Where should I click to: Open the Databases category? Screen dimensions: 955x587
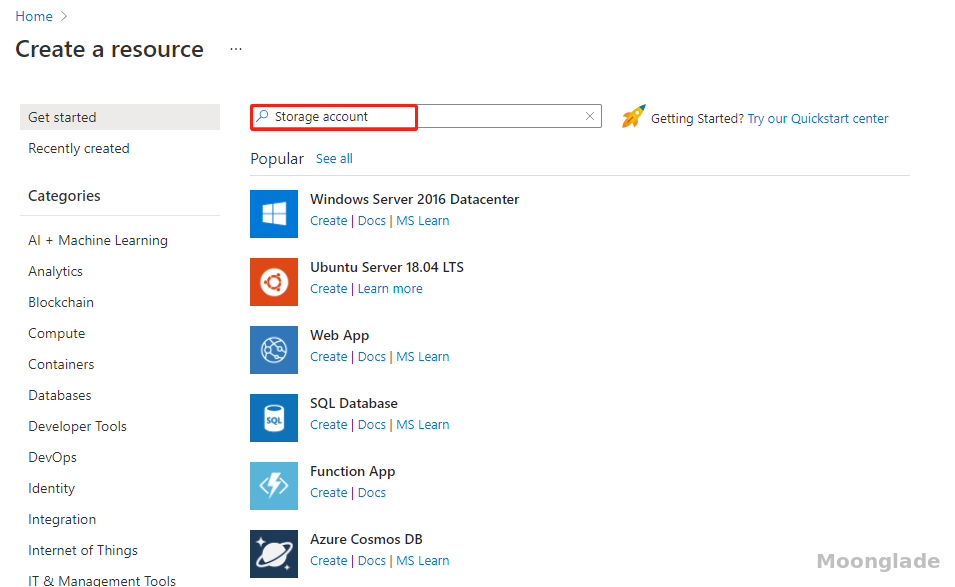pyautogui.click(x=59, y=395)
